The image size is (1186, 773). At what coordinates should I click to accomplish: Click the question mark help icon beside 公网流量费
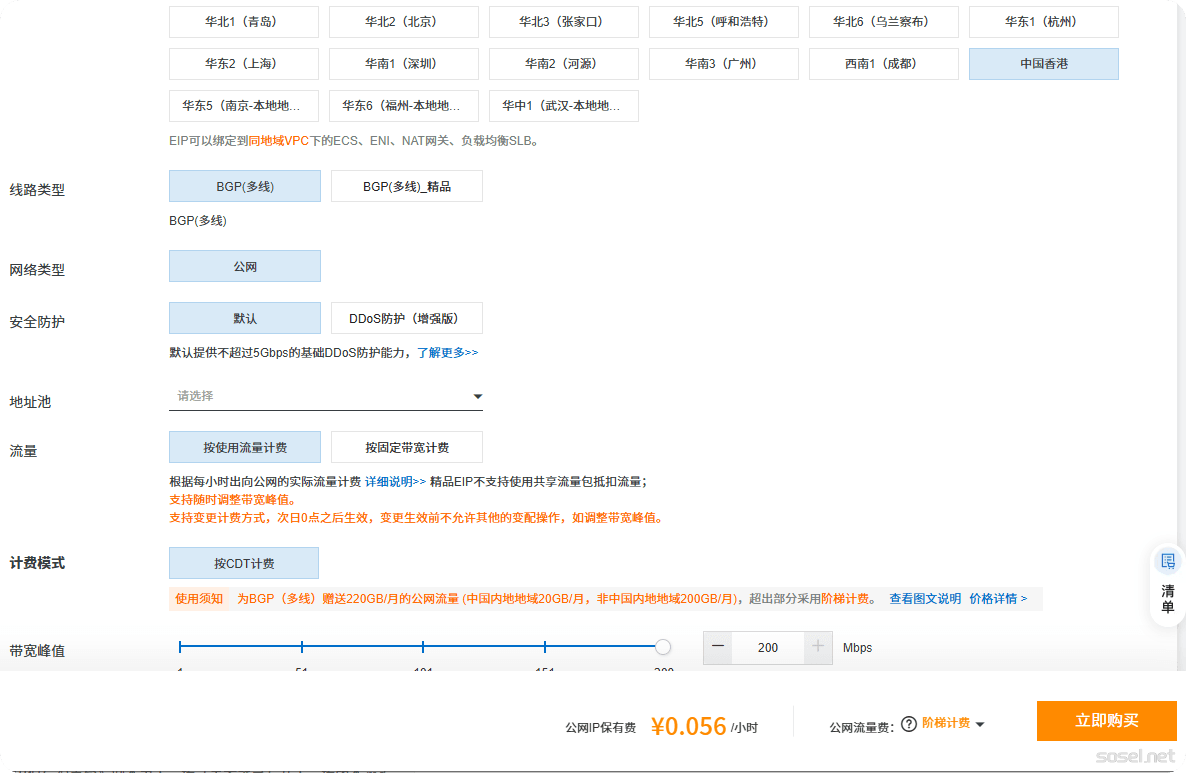tap(909, 724)
